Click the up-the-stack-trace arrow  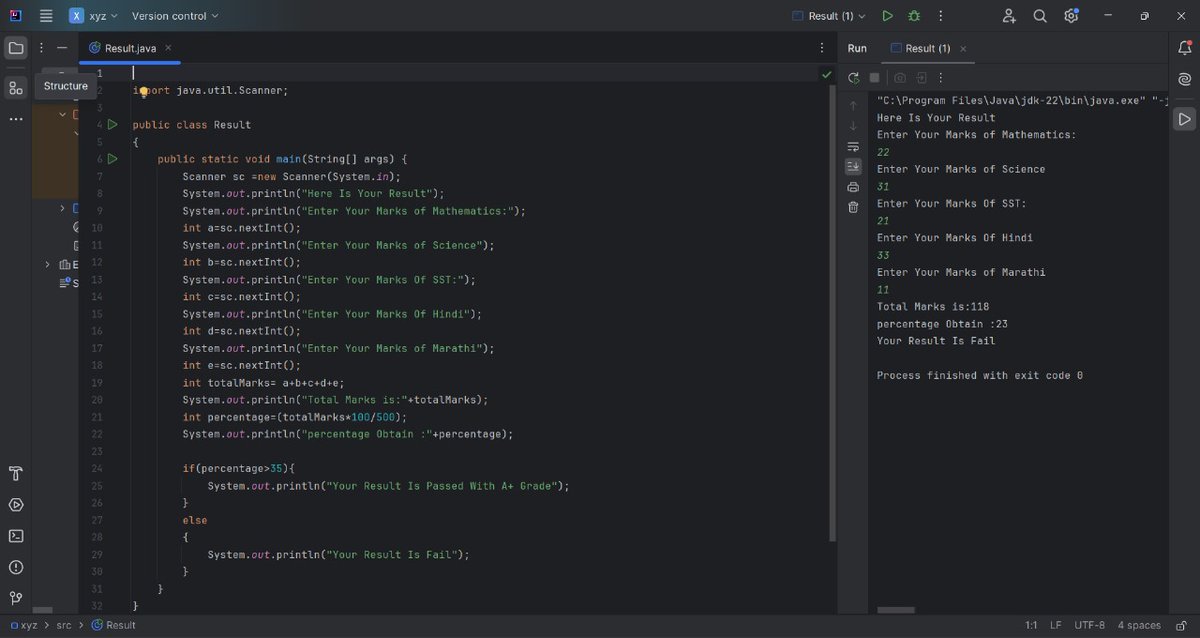(x=853, y=105)
